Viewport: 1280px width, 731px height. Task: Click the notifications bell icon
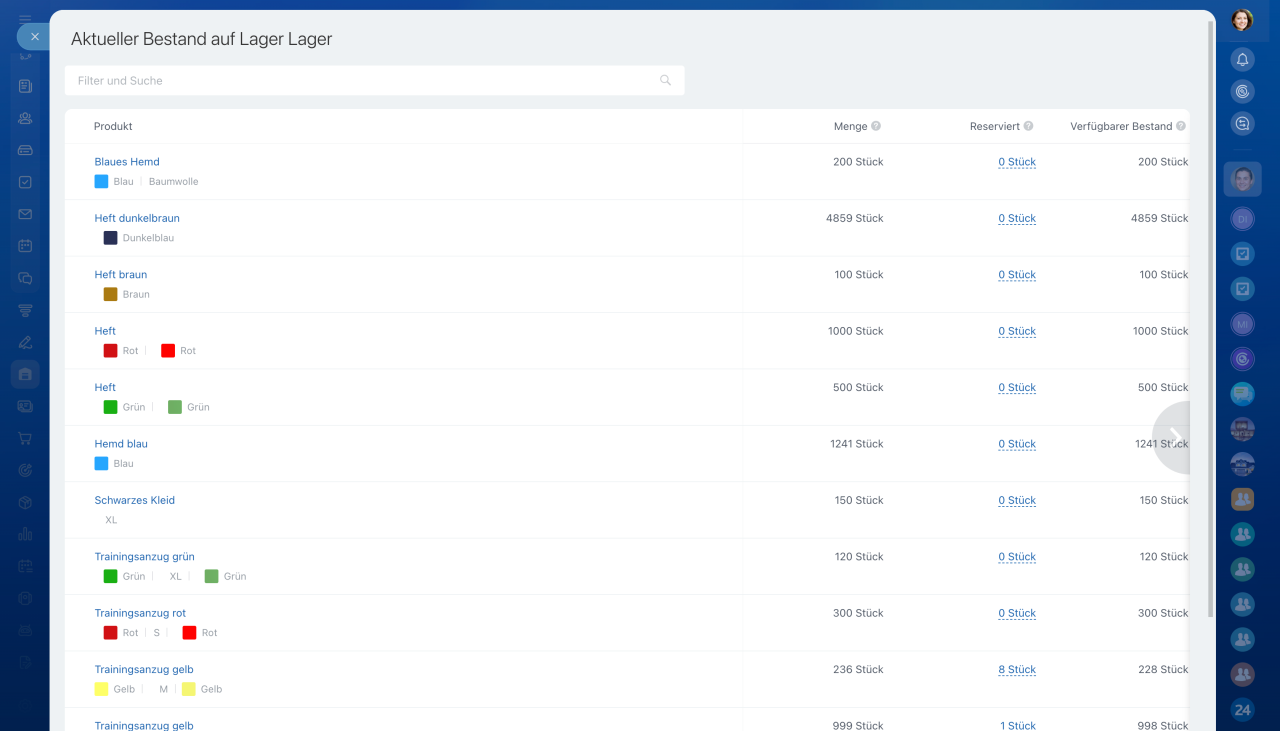(1242, 59)
